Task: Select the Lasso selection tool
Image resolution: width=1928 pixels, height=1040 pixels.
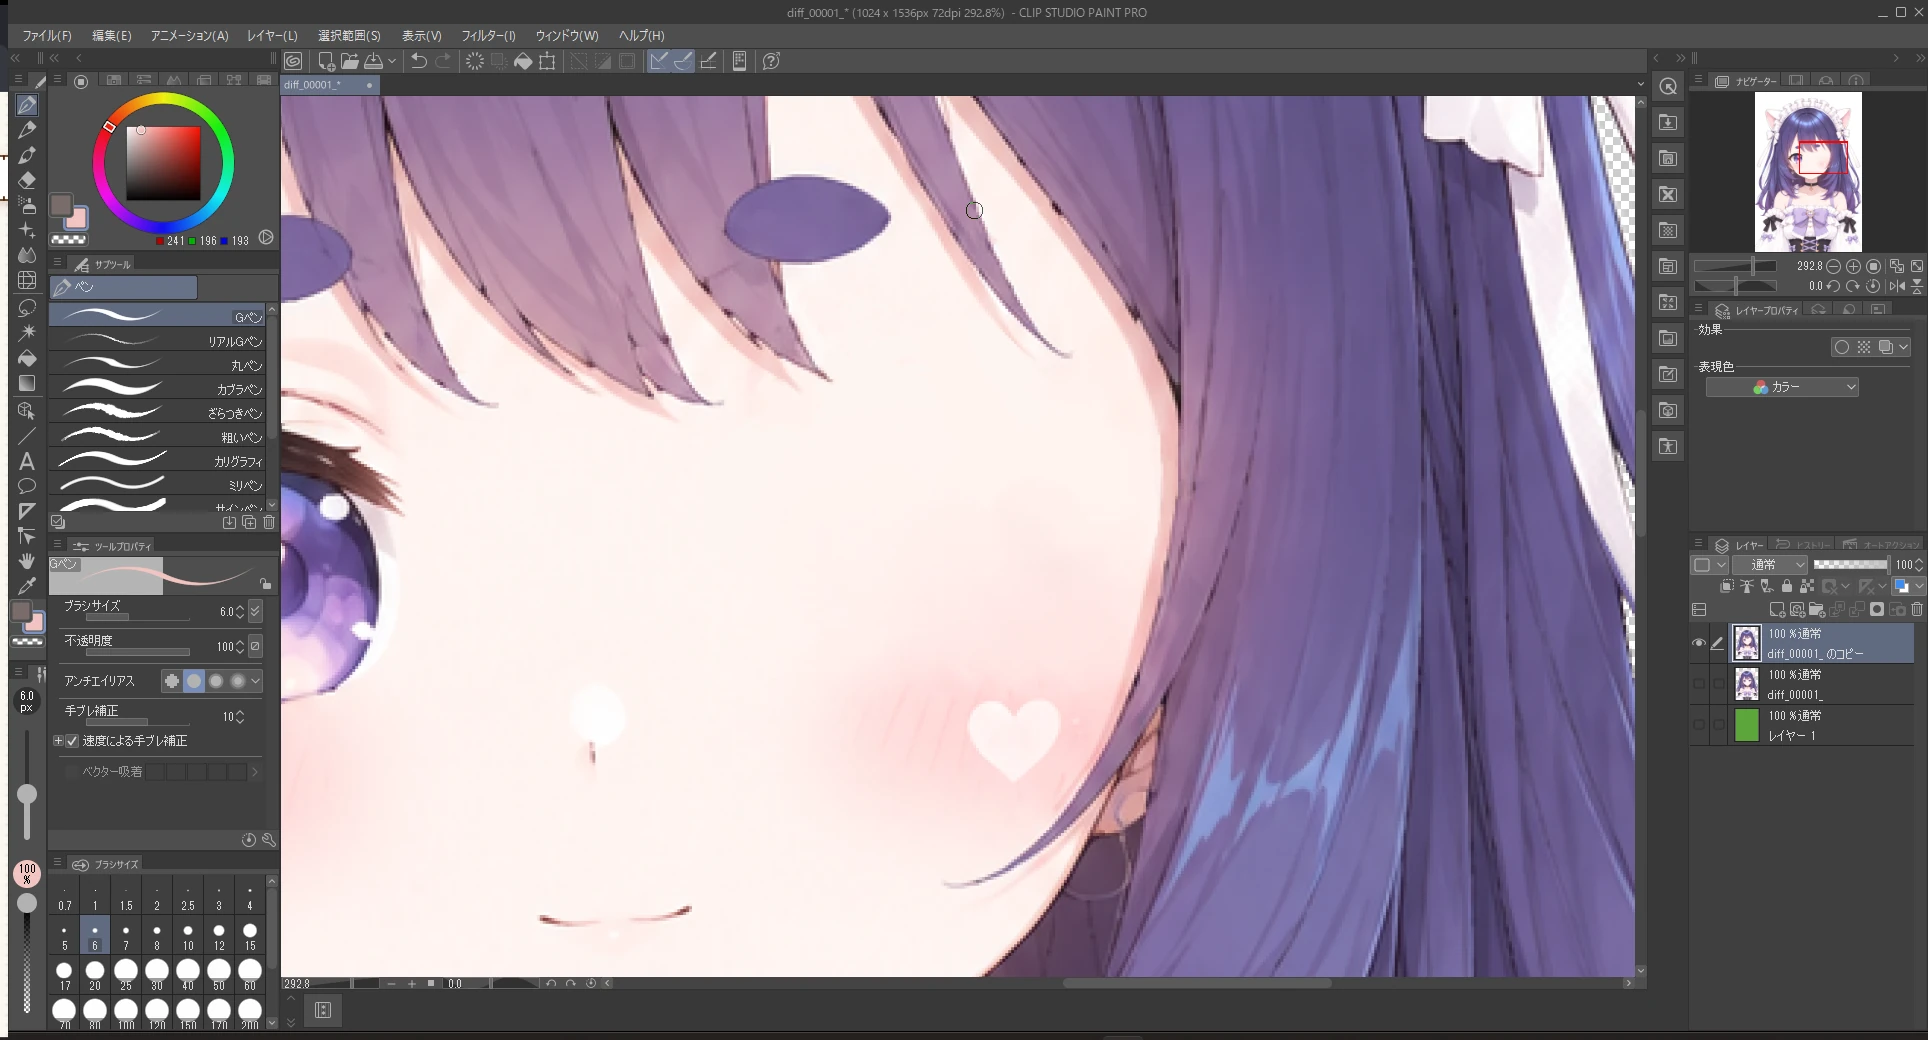Action: [27, 307]
